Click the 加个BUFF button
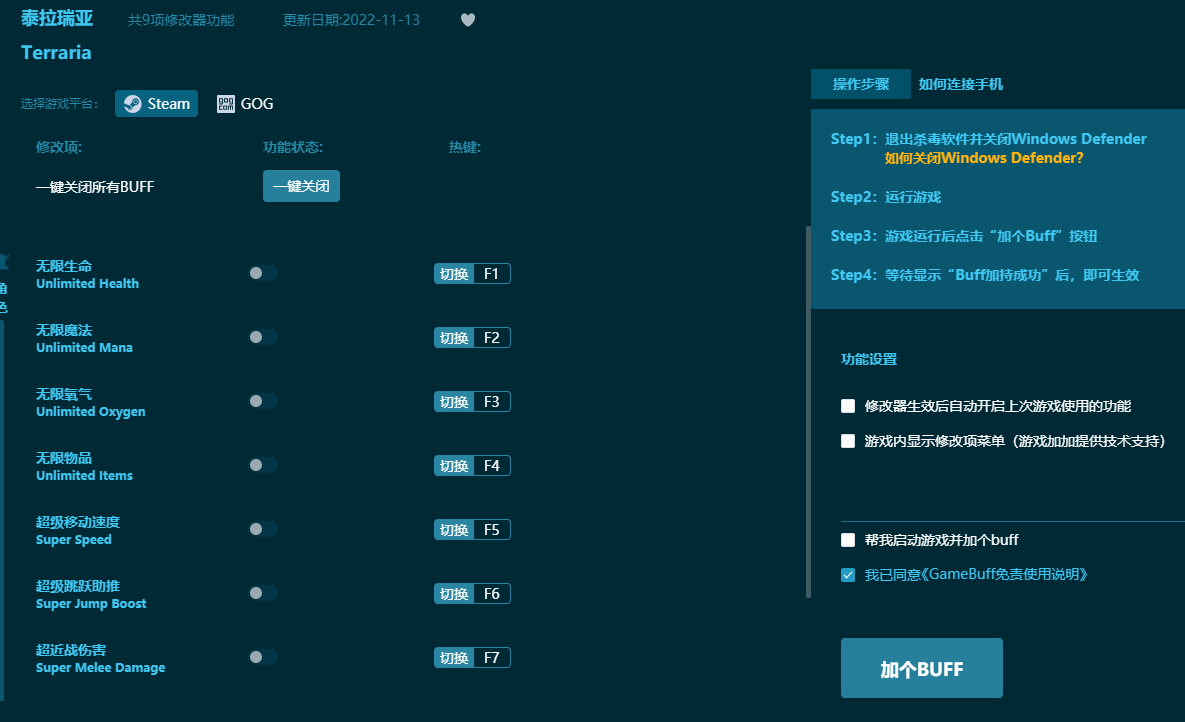 (922, 668)
